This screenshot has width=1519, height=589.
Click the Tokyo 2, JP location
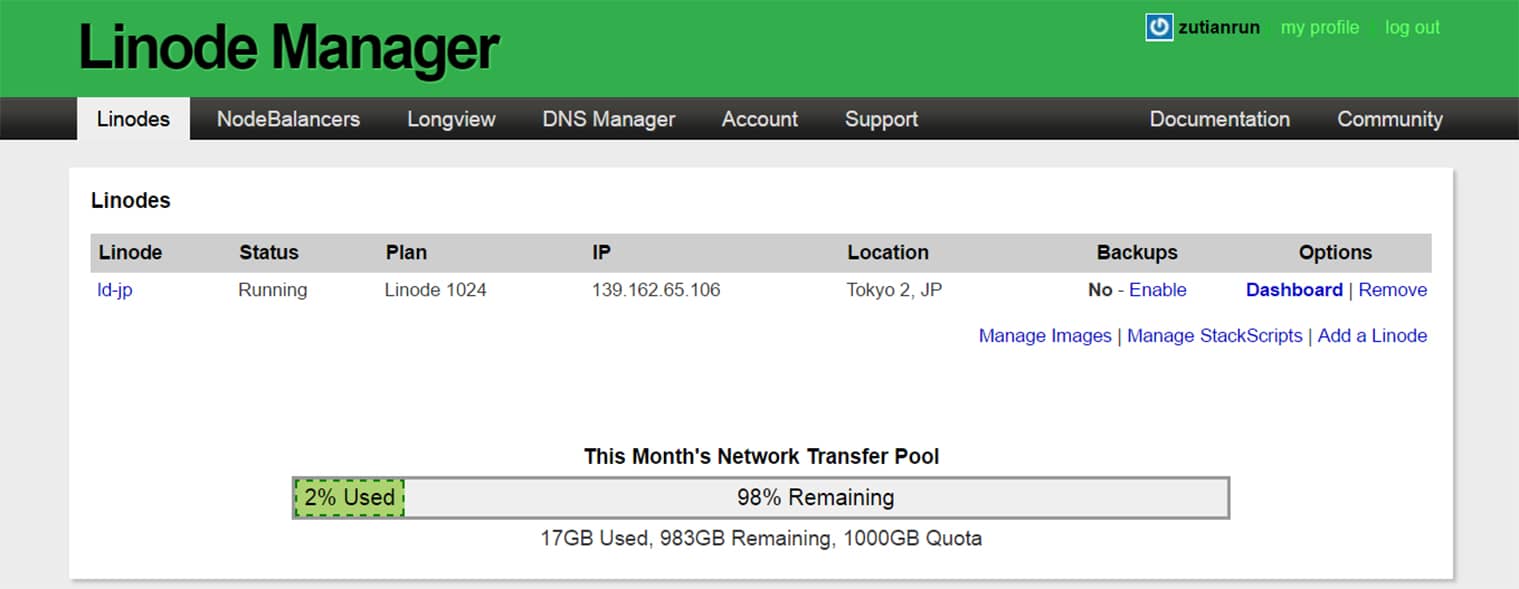tap(895, 290)
